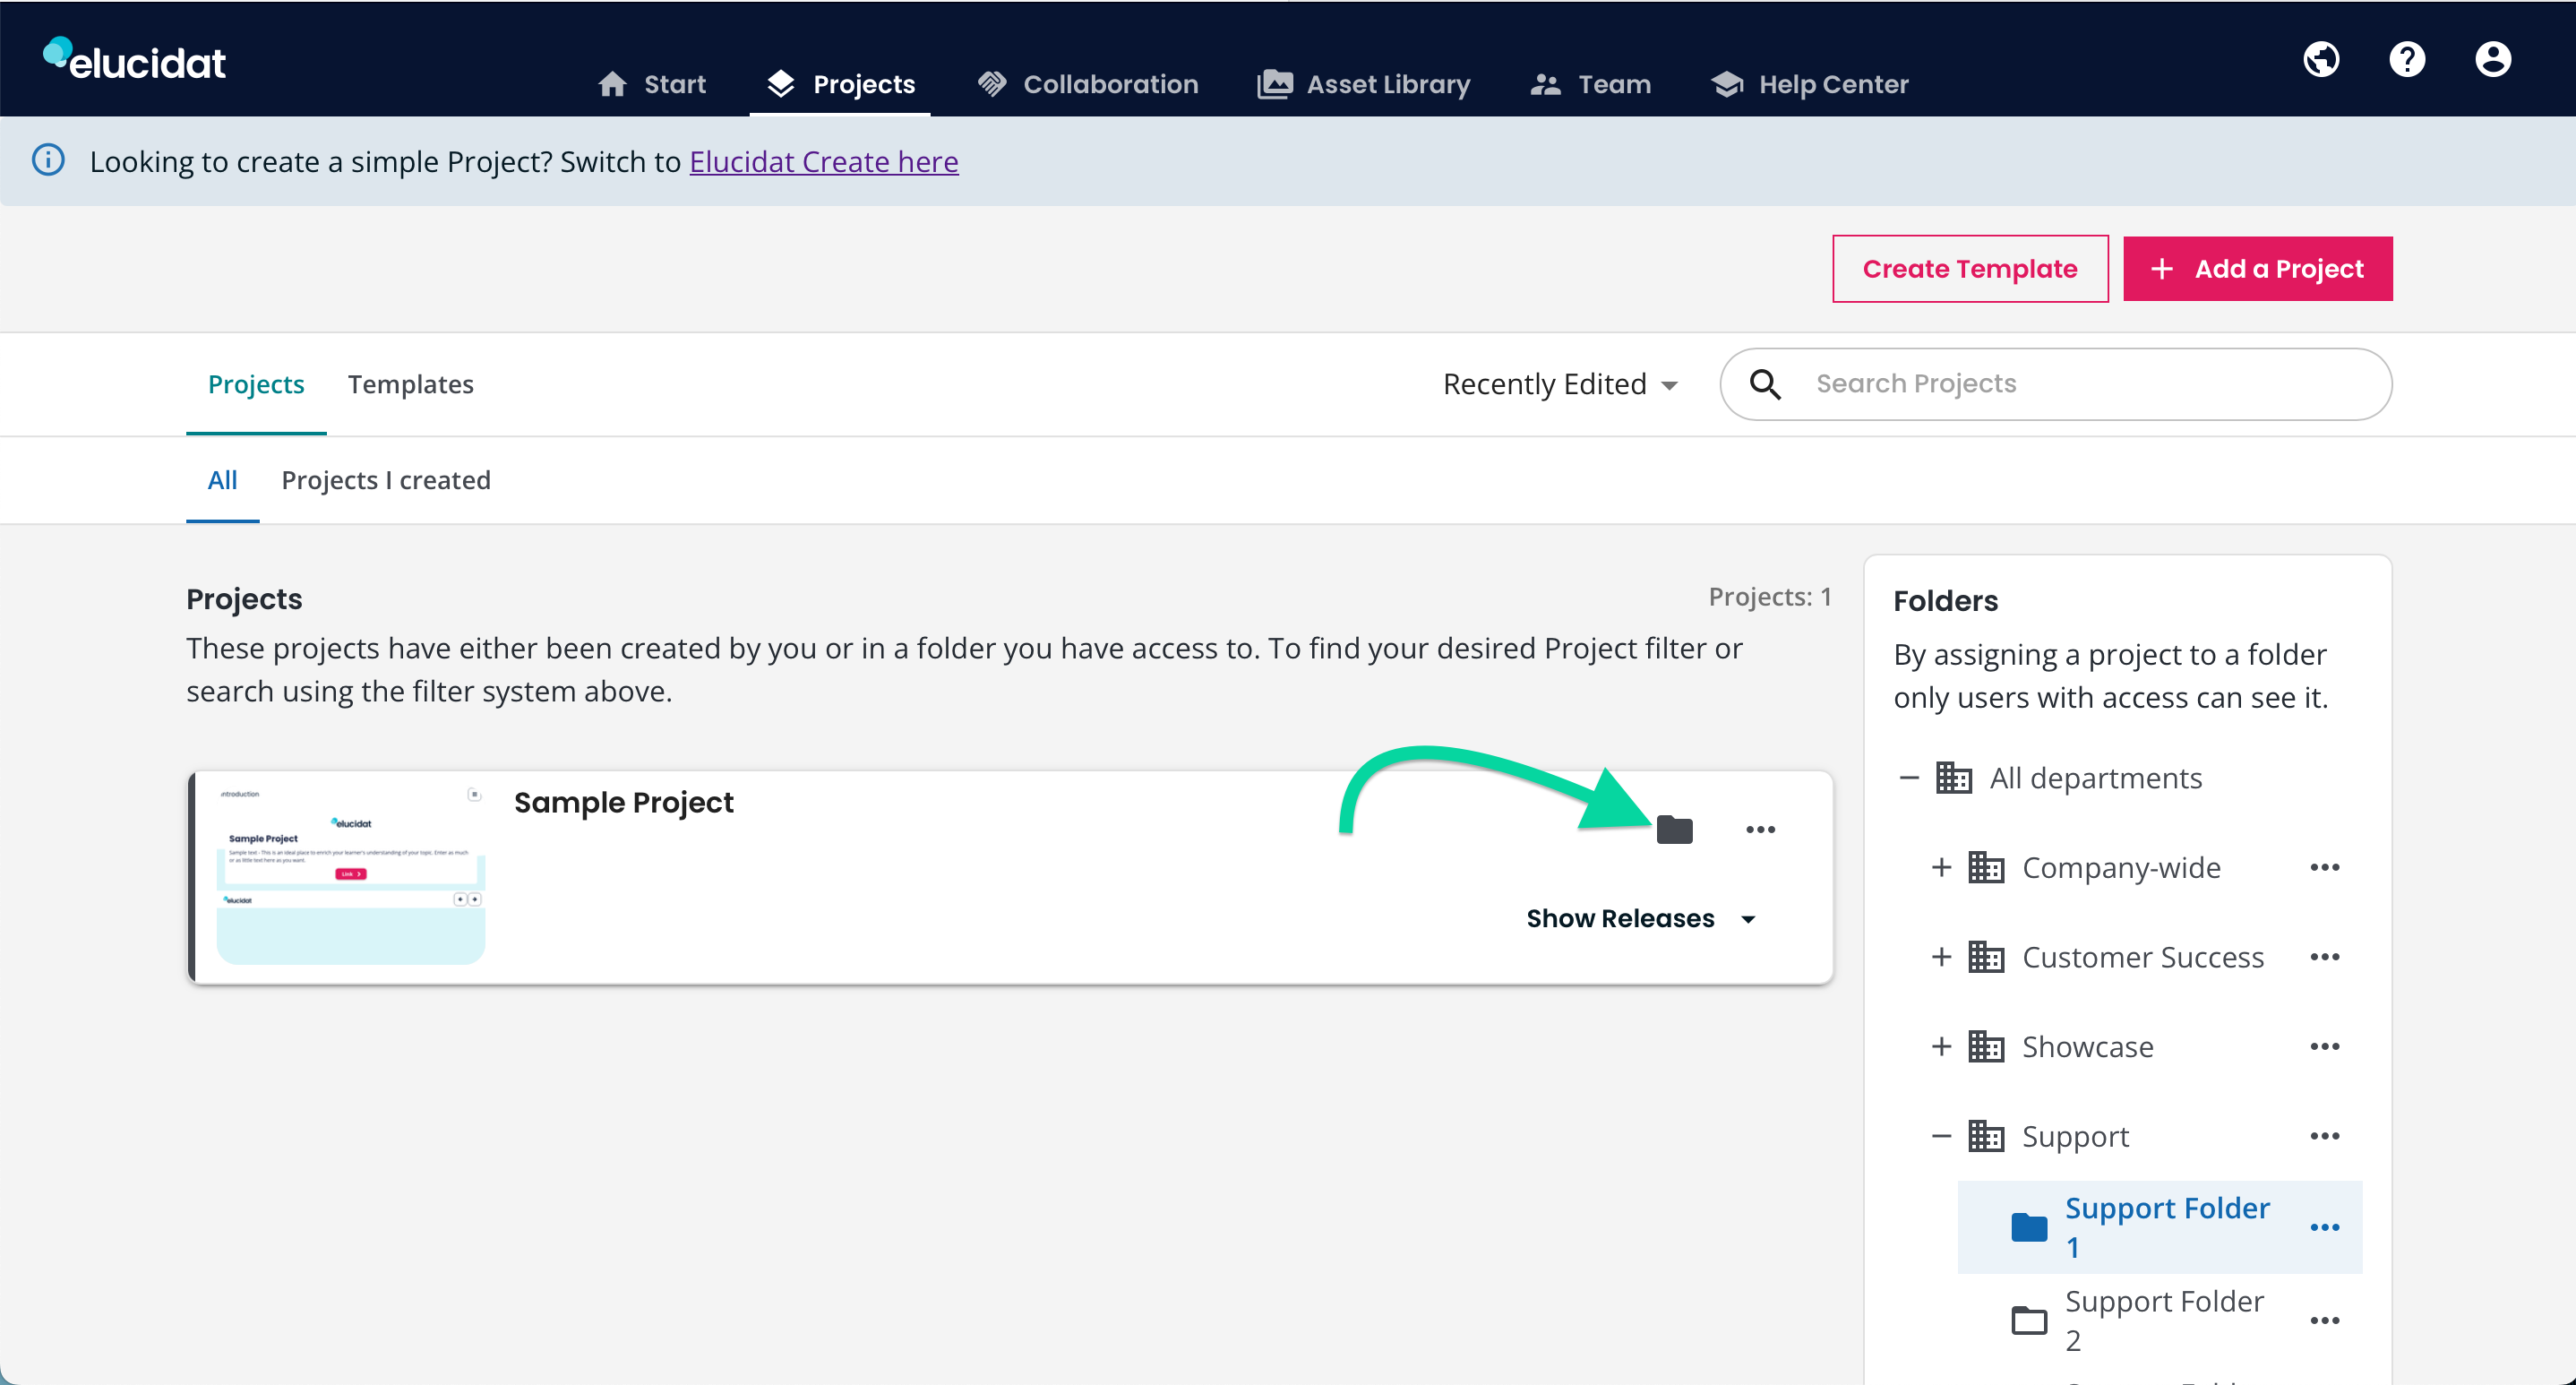
Task: Select the Projects I created filter tab
Action: click(386, 480)
